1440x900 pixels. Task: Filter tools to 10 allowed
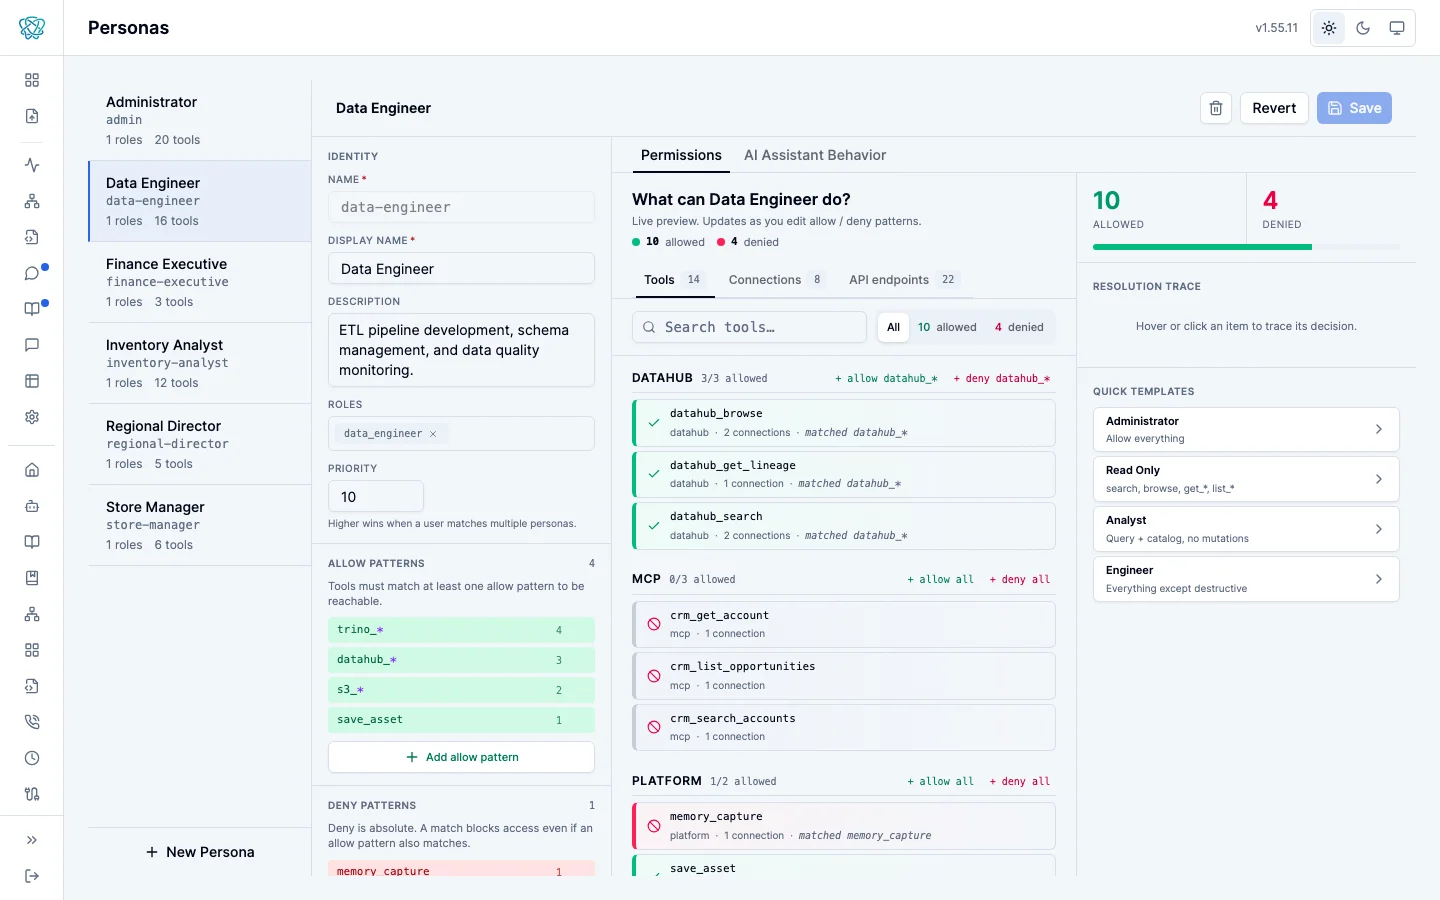pyautogui.click(x=947, y=327)
